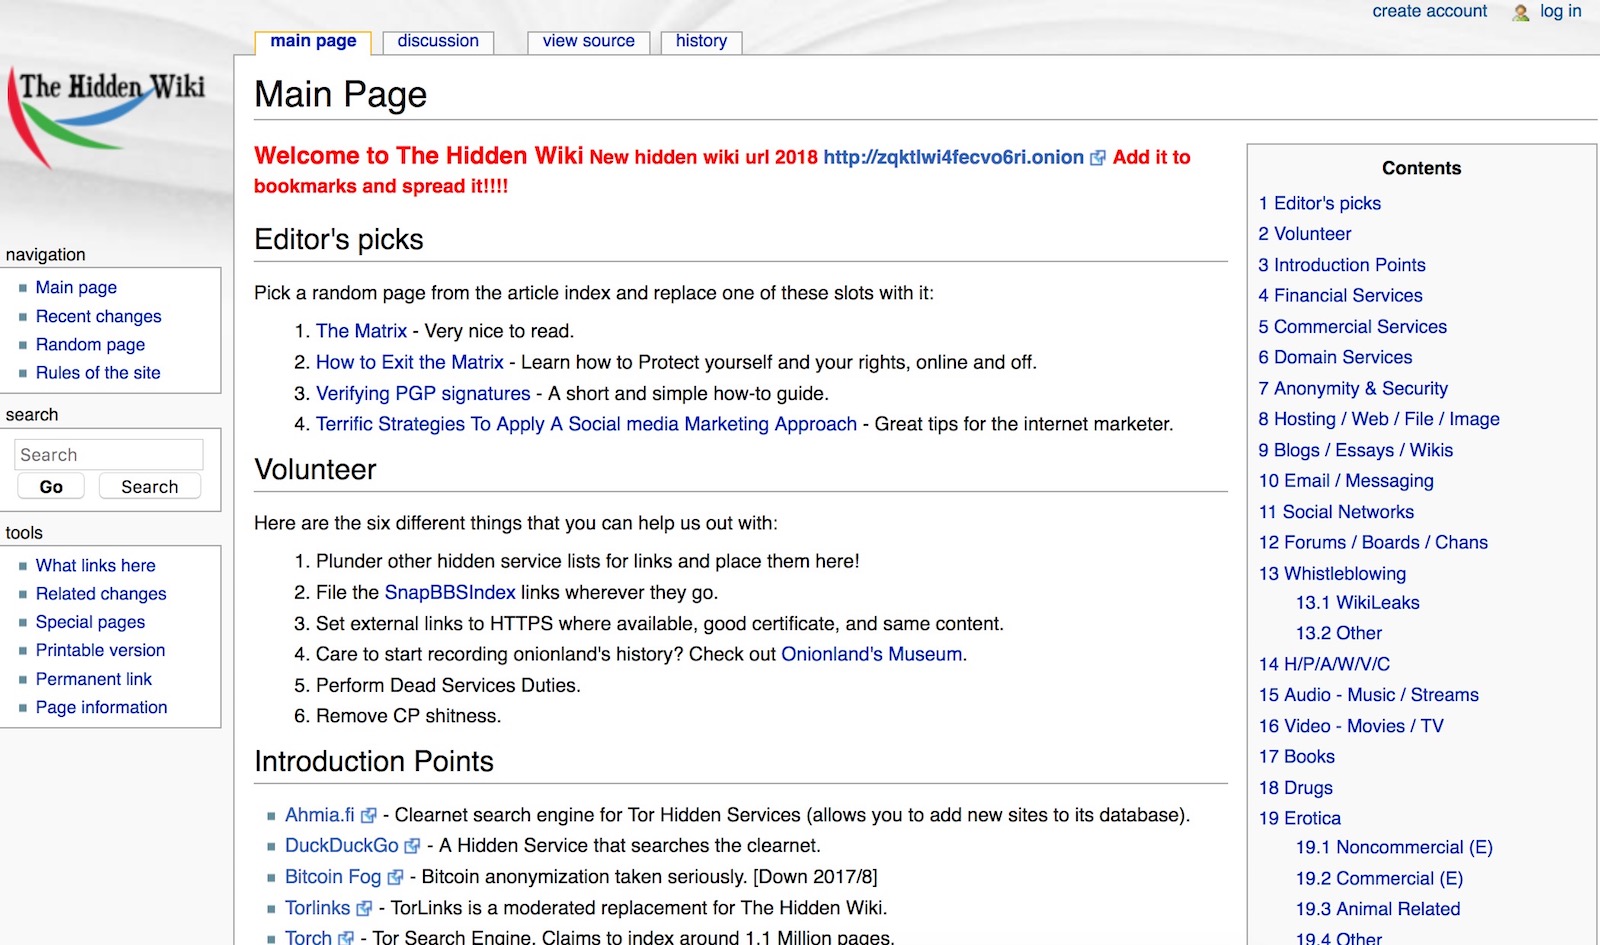Screen dimensions: 1600x945
Task: Jump to Forums / Boards / Chans
Action: coord(1373,543)
